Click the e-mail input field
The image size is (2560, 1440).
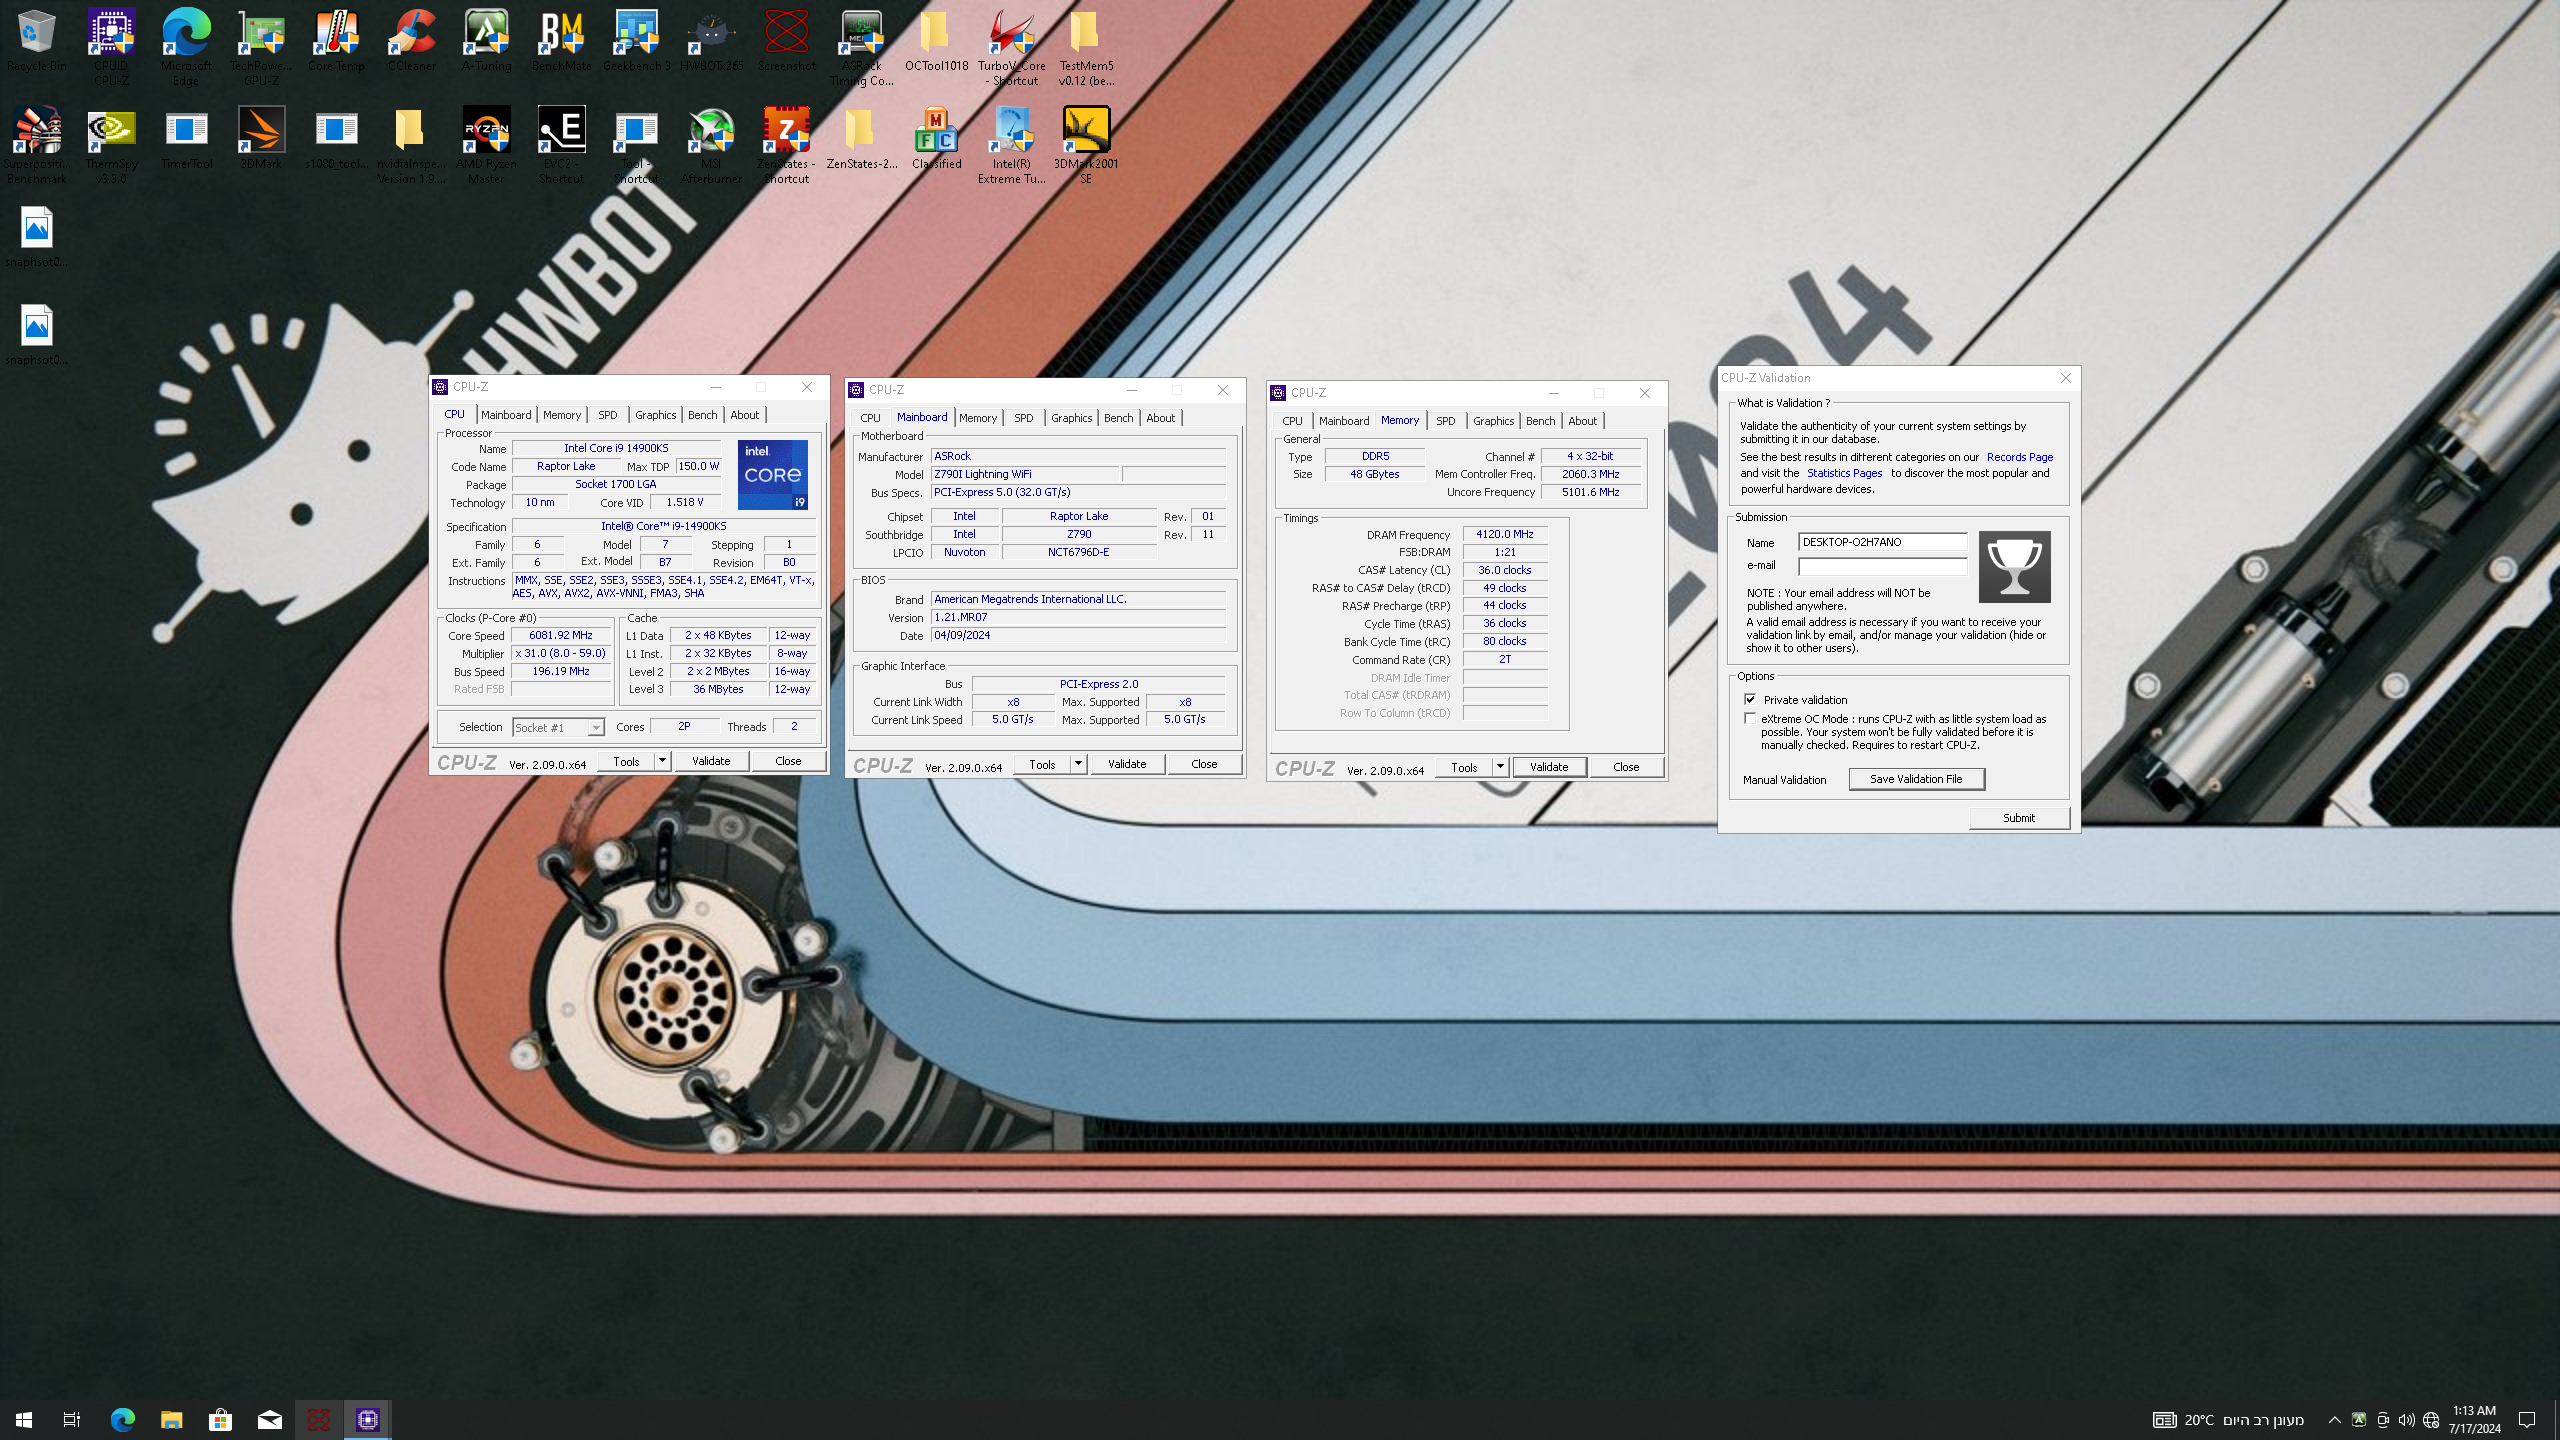(1882, 566)
